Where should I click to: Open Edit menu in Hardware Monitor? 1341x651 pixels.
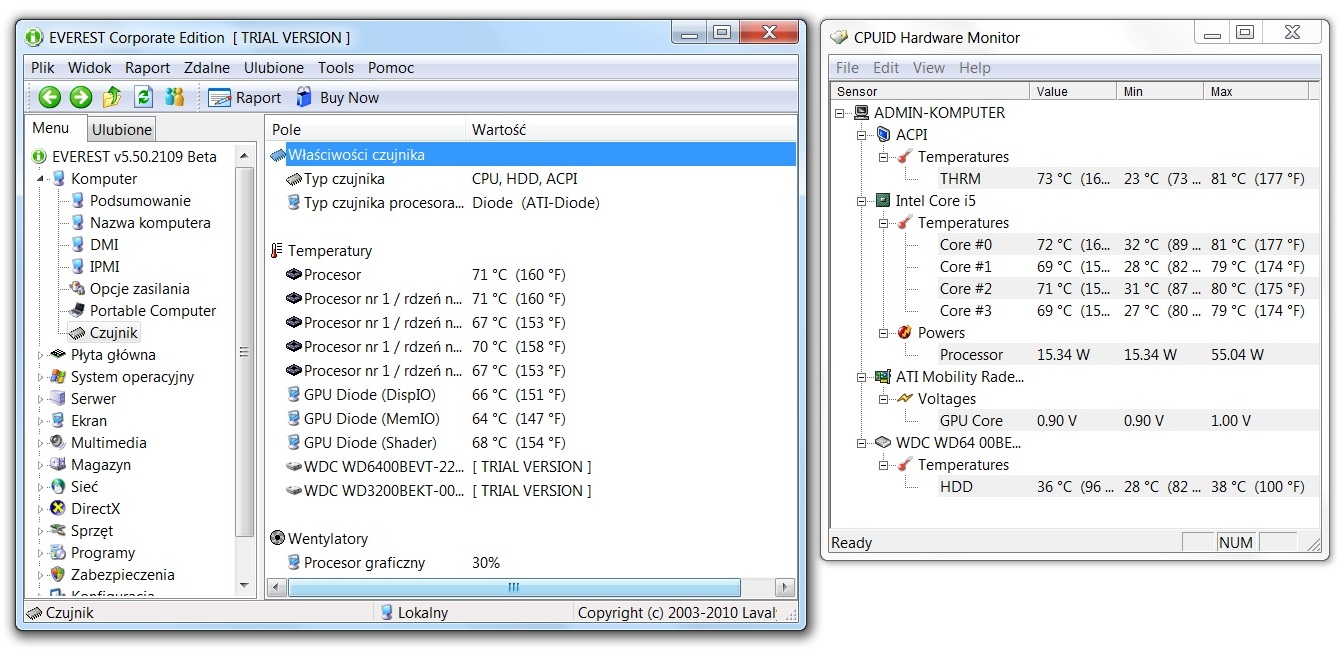[886, 68]
